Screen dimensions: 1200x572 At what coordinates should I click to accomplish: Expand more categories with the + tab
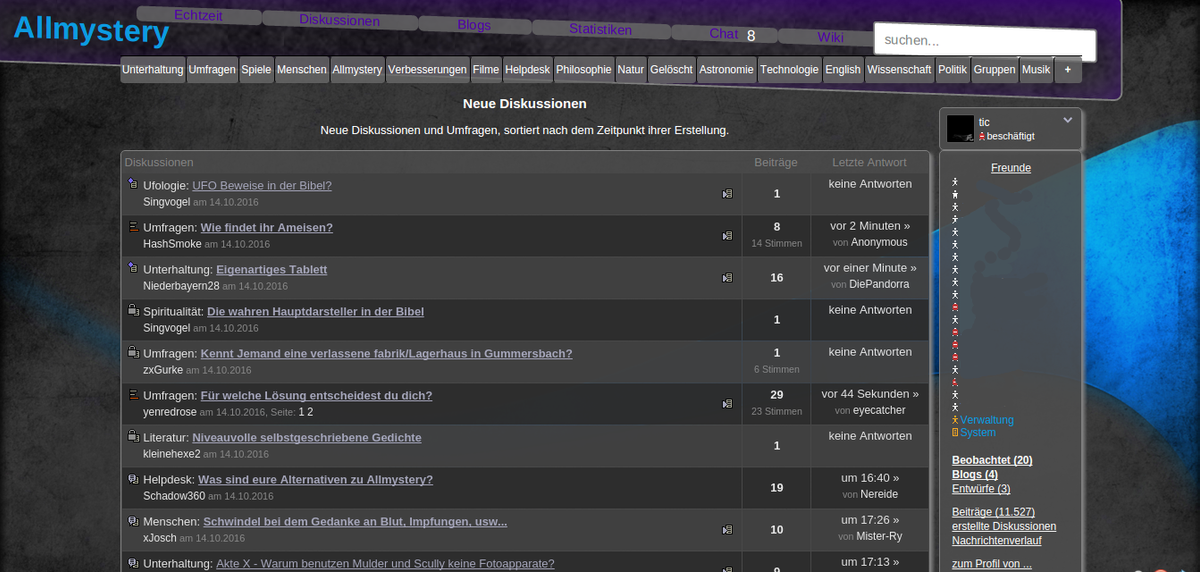tap(1068, 70)
